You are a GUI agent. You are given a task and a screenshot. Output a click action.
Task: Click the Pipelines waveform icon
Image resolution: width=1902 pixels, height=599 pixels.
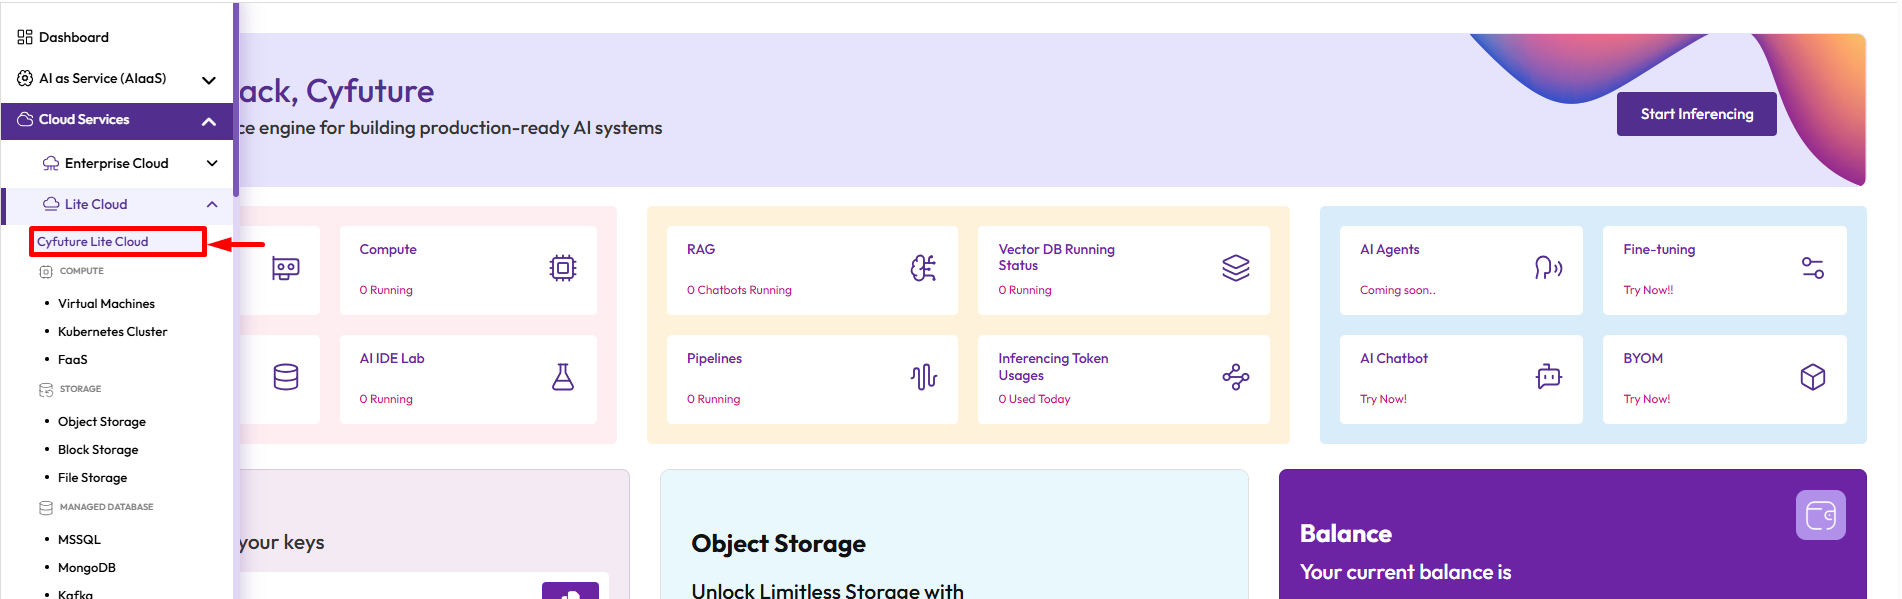point(923,377)
